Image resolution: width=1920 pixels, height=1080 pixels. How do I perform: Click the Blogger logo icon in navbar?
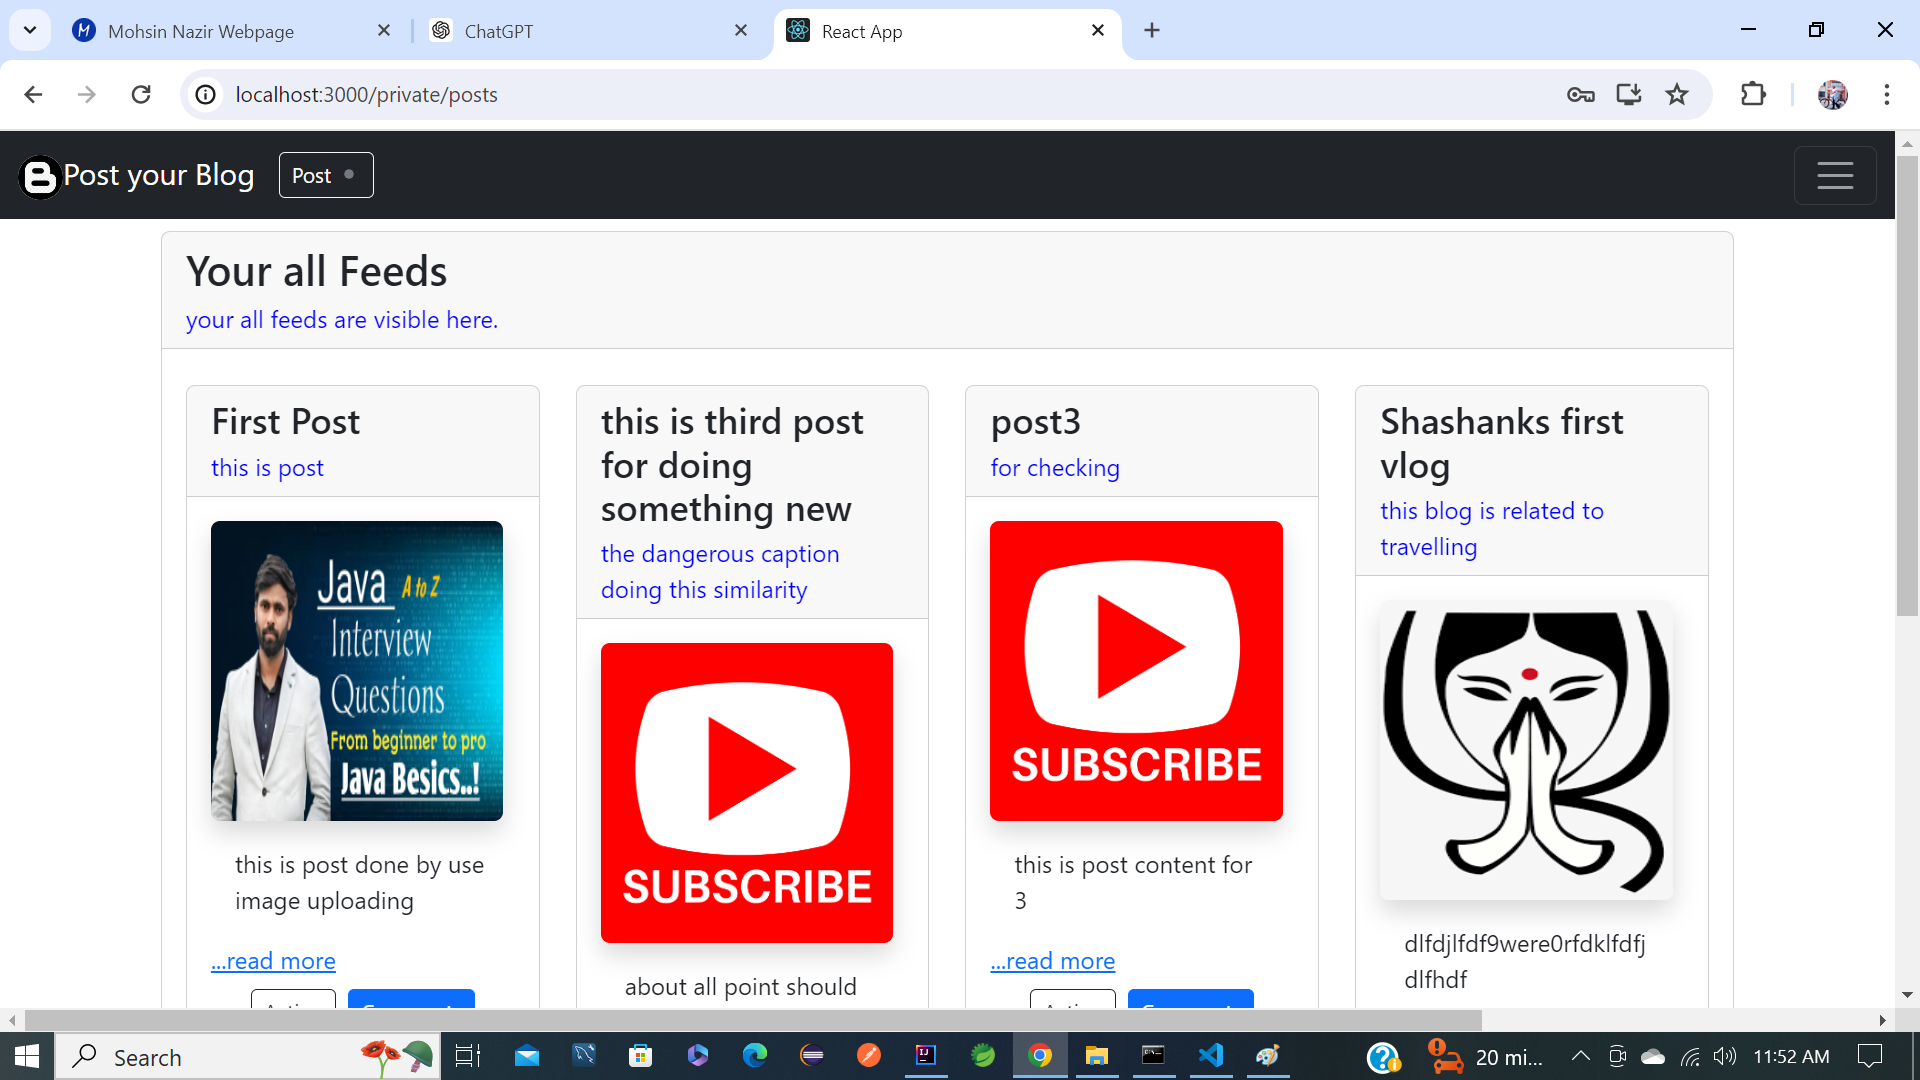40,177
